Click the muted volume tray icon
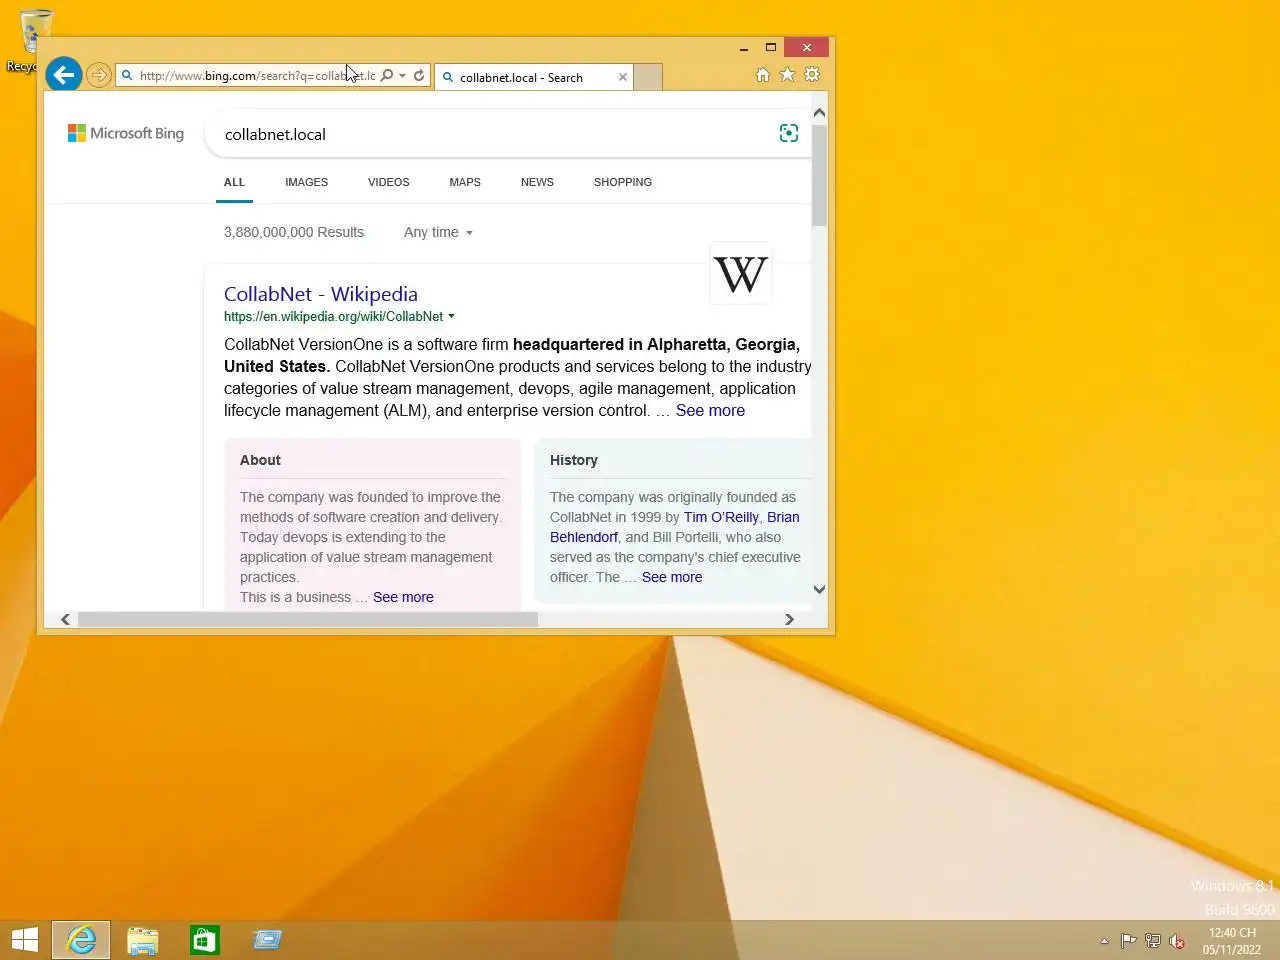1280x960 pixels. click(1177, 941)
